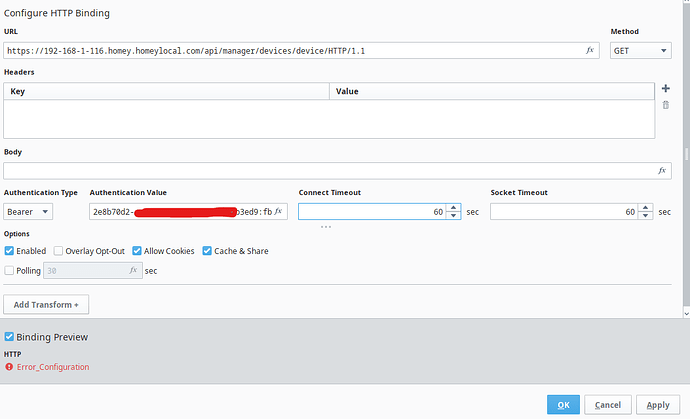Click the scroll down arrow on right scrollbar
Viewport: 690px width, 419px height.
[686, 314]
